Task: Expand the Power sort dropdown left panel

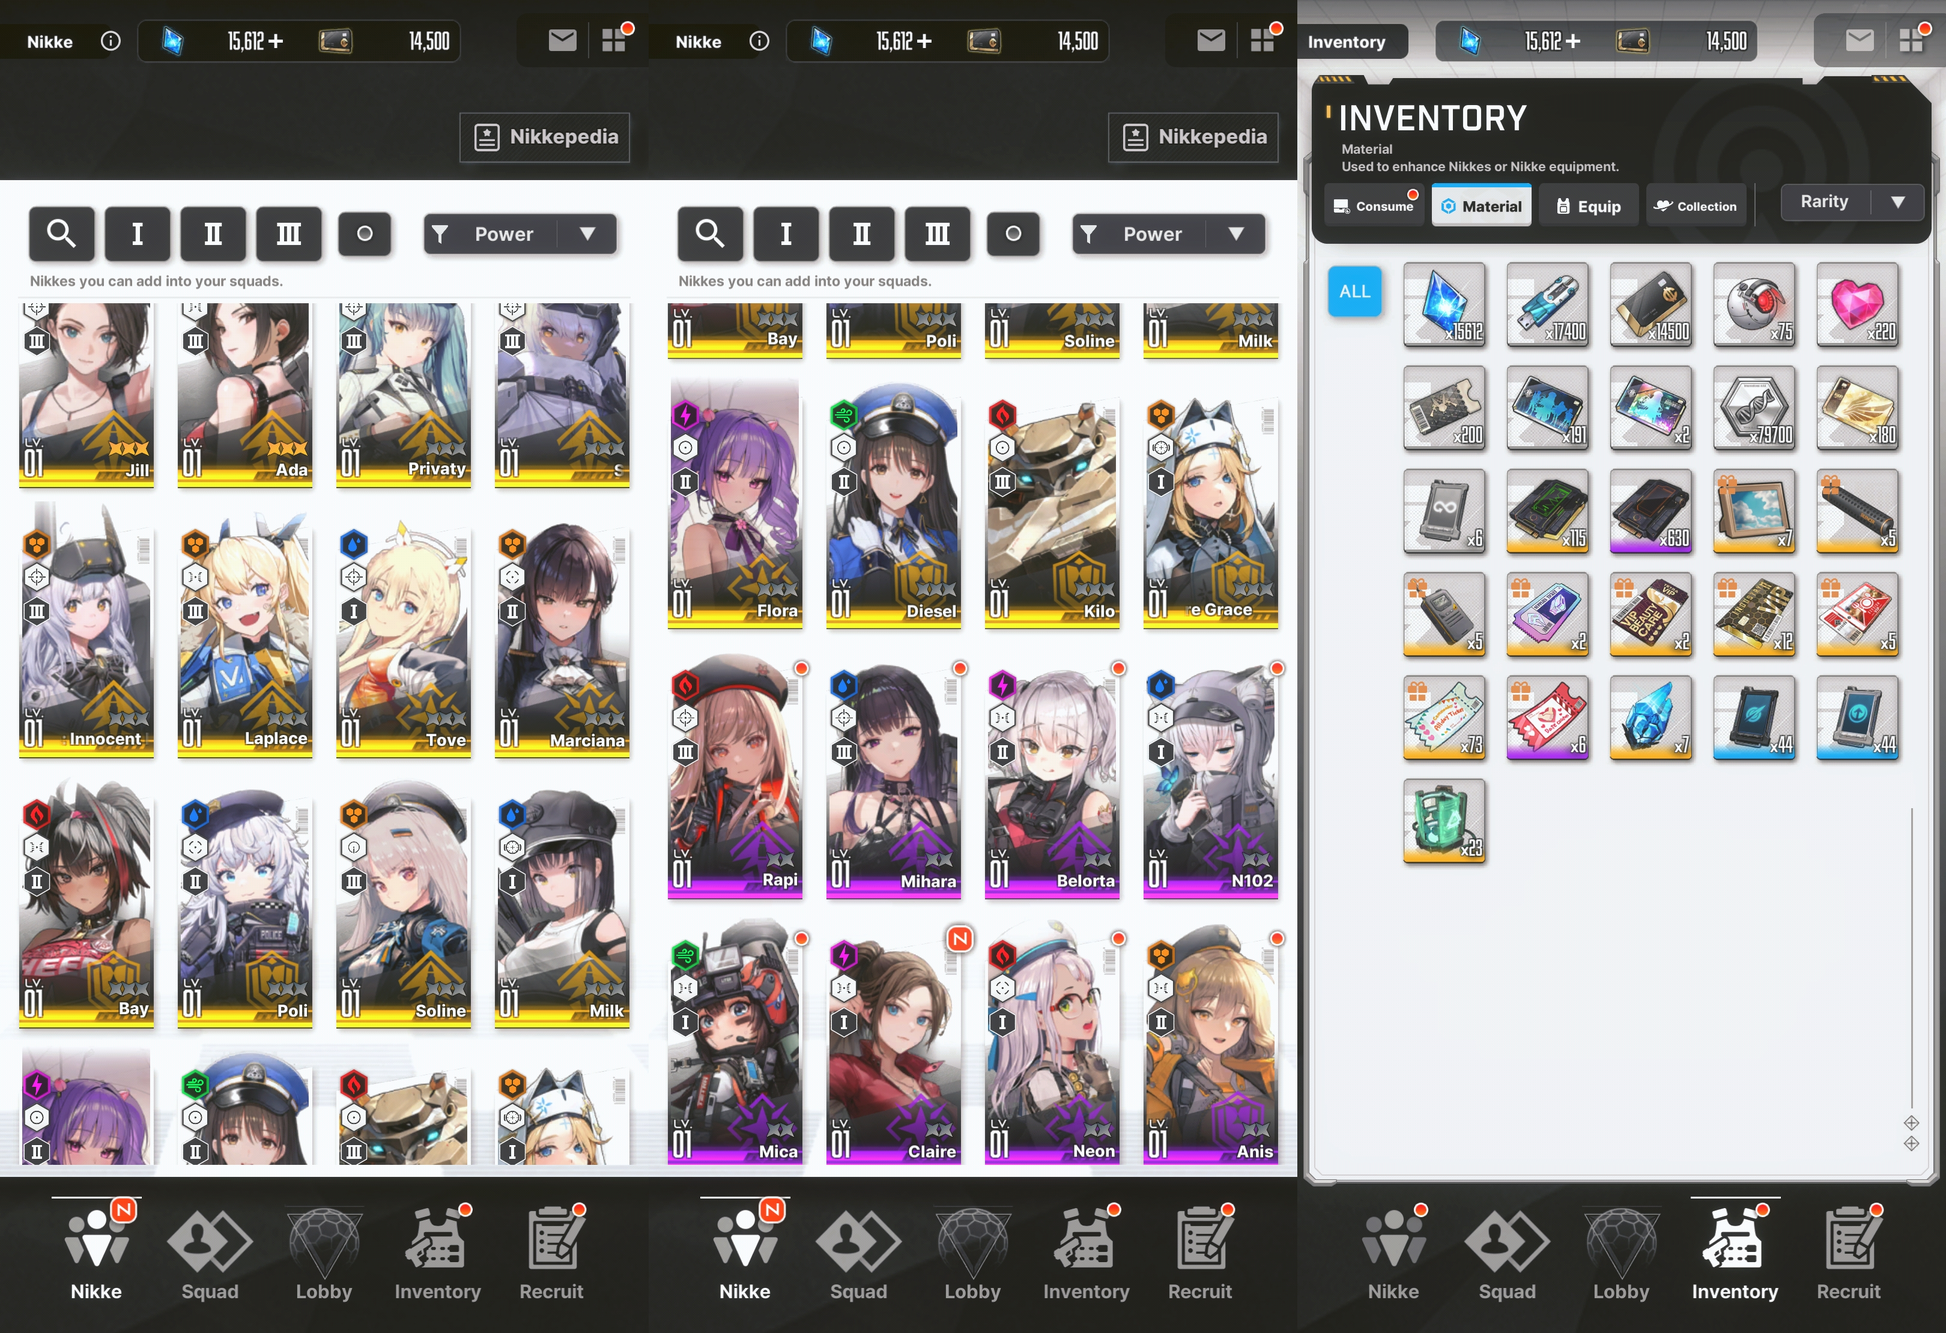Action: point(520,234)
